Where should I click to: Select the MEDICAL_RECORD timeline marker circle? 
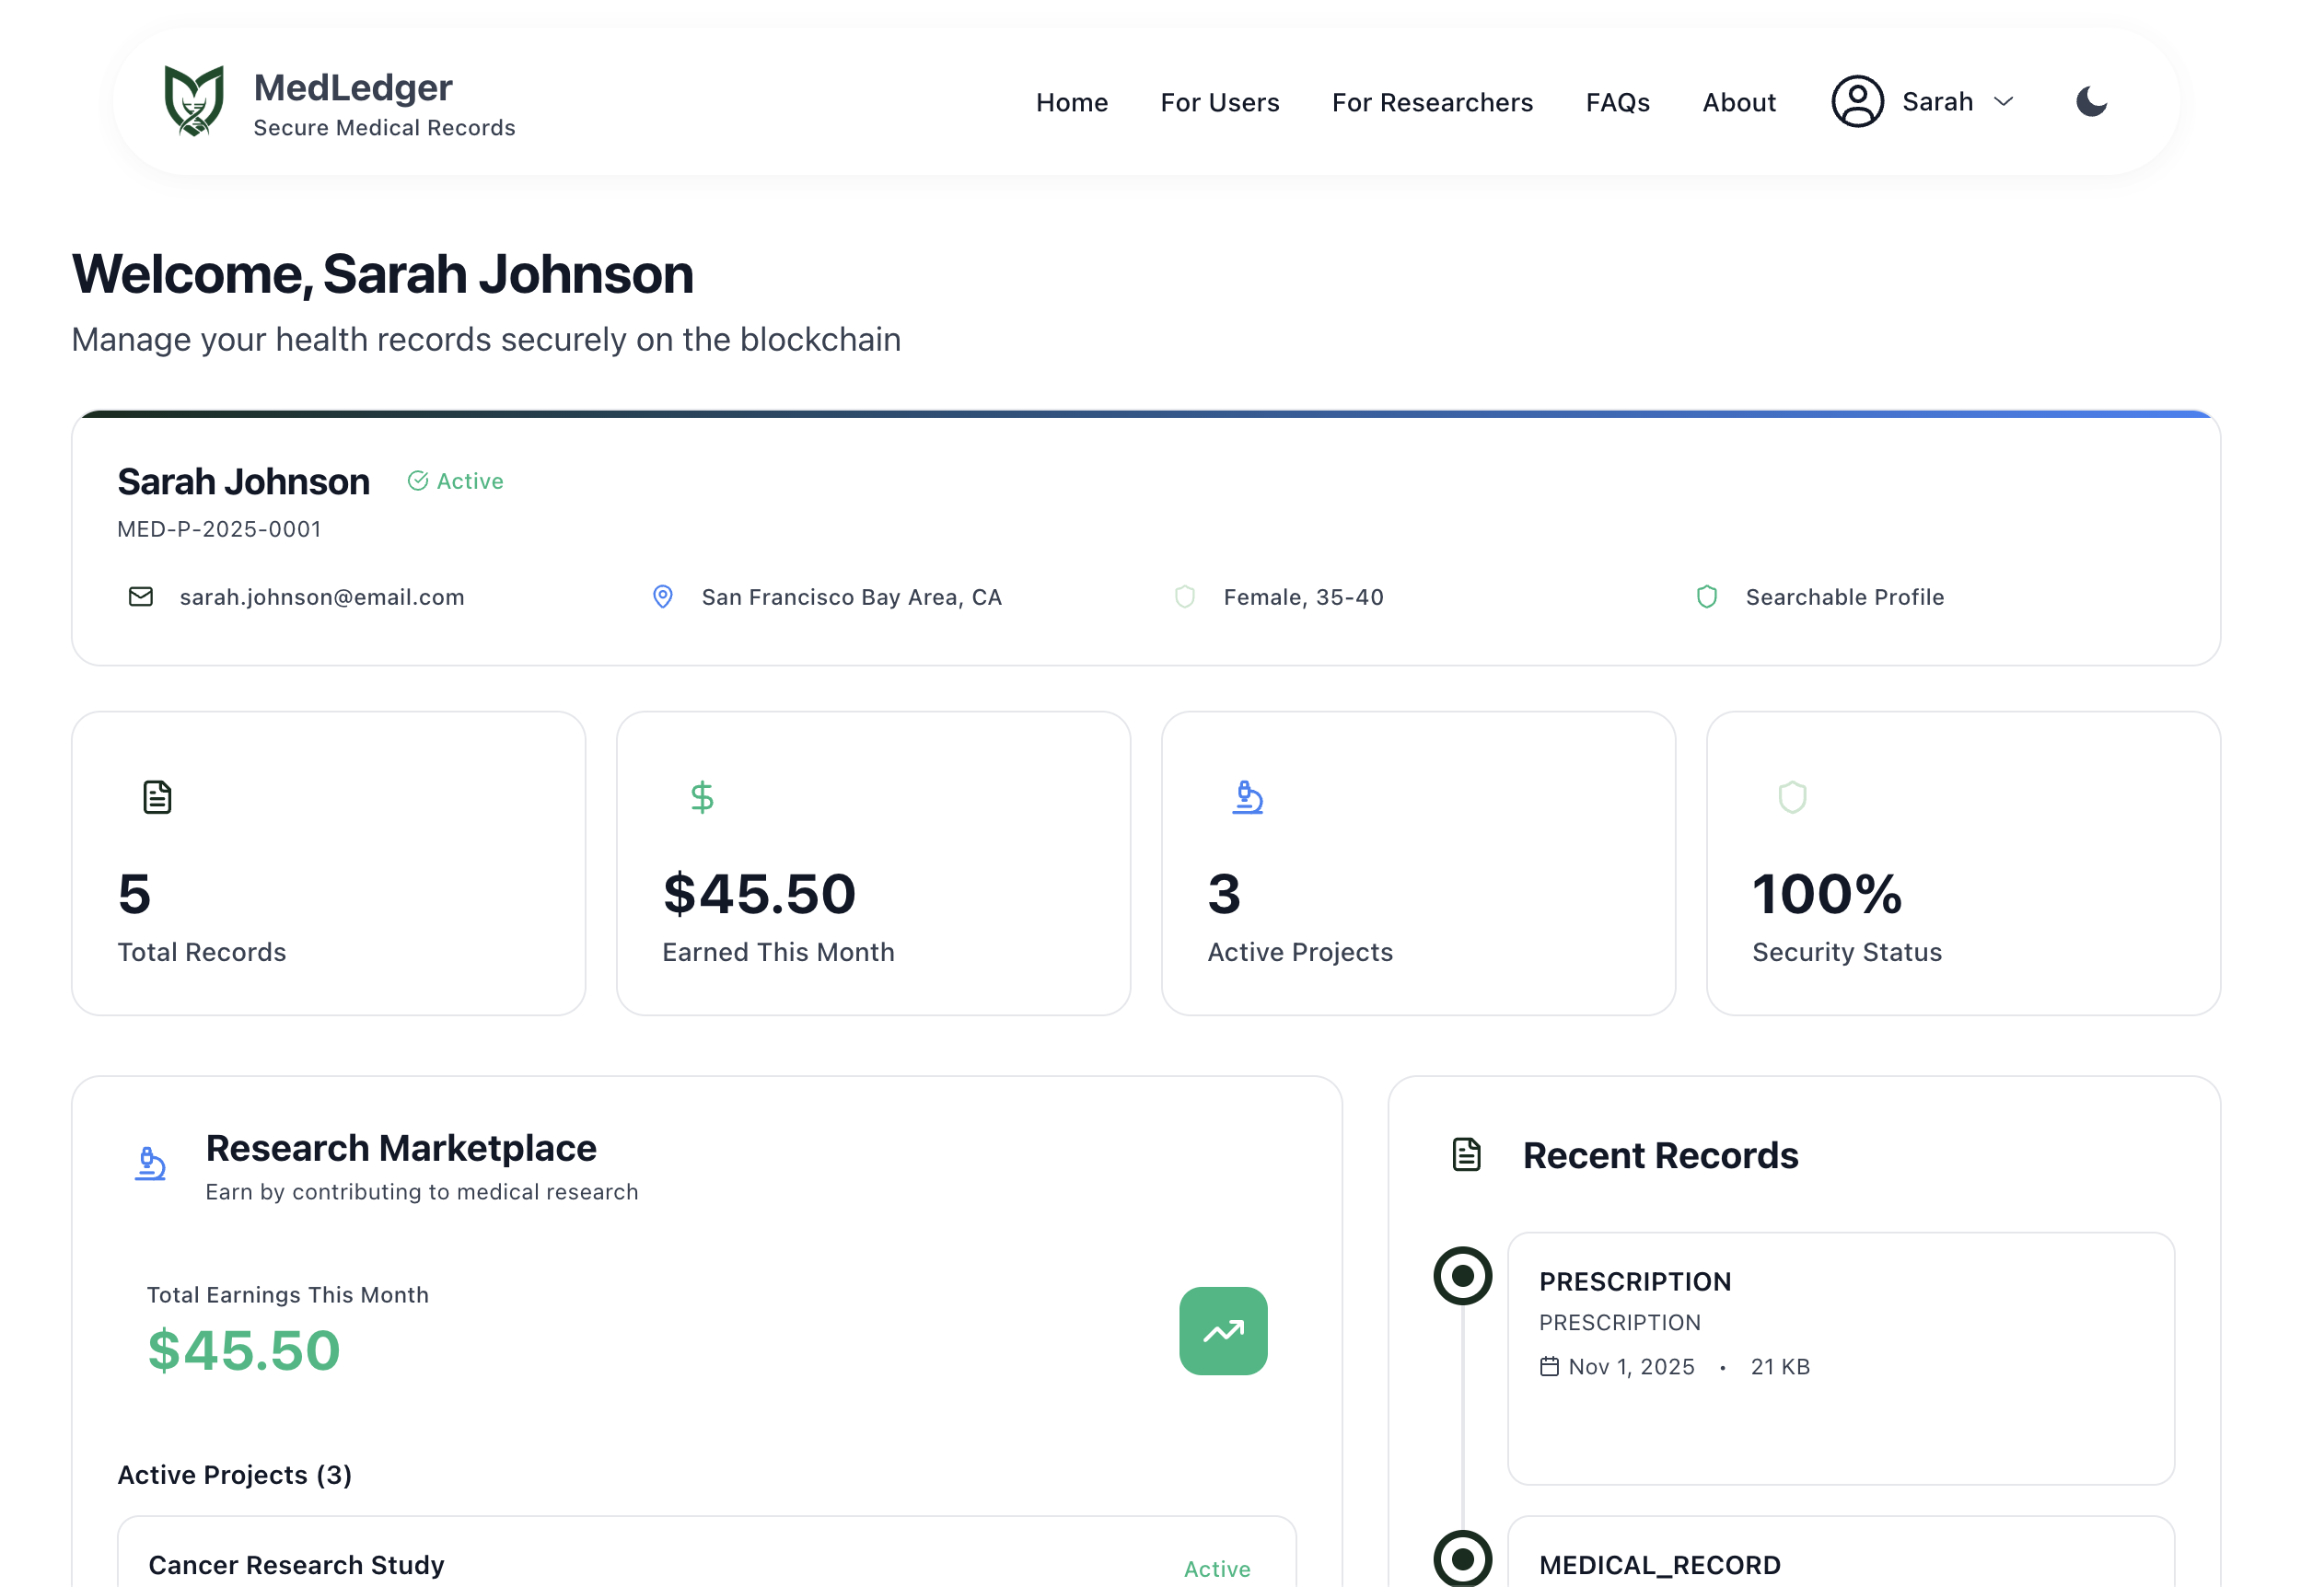coord(1462,1558)
